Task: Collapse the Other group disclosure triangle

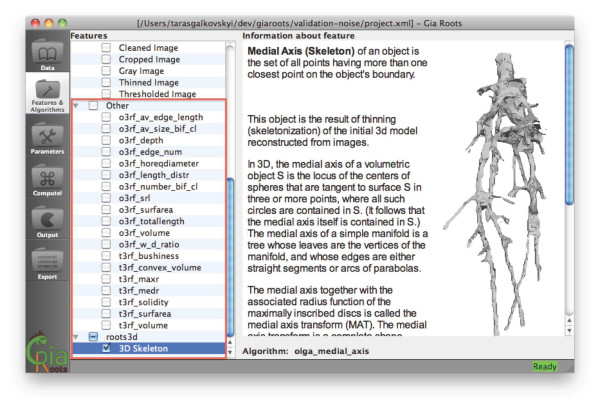Action: point(76,105)
